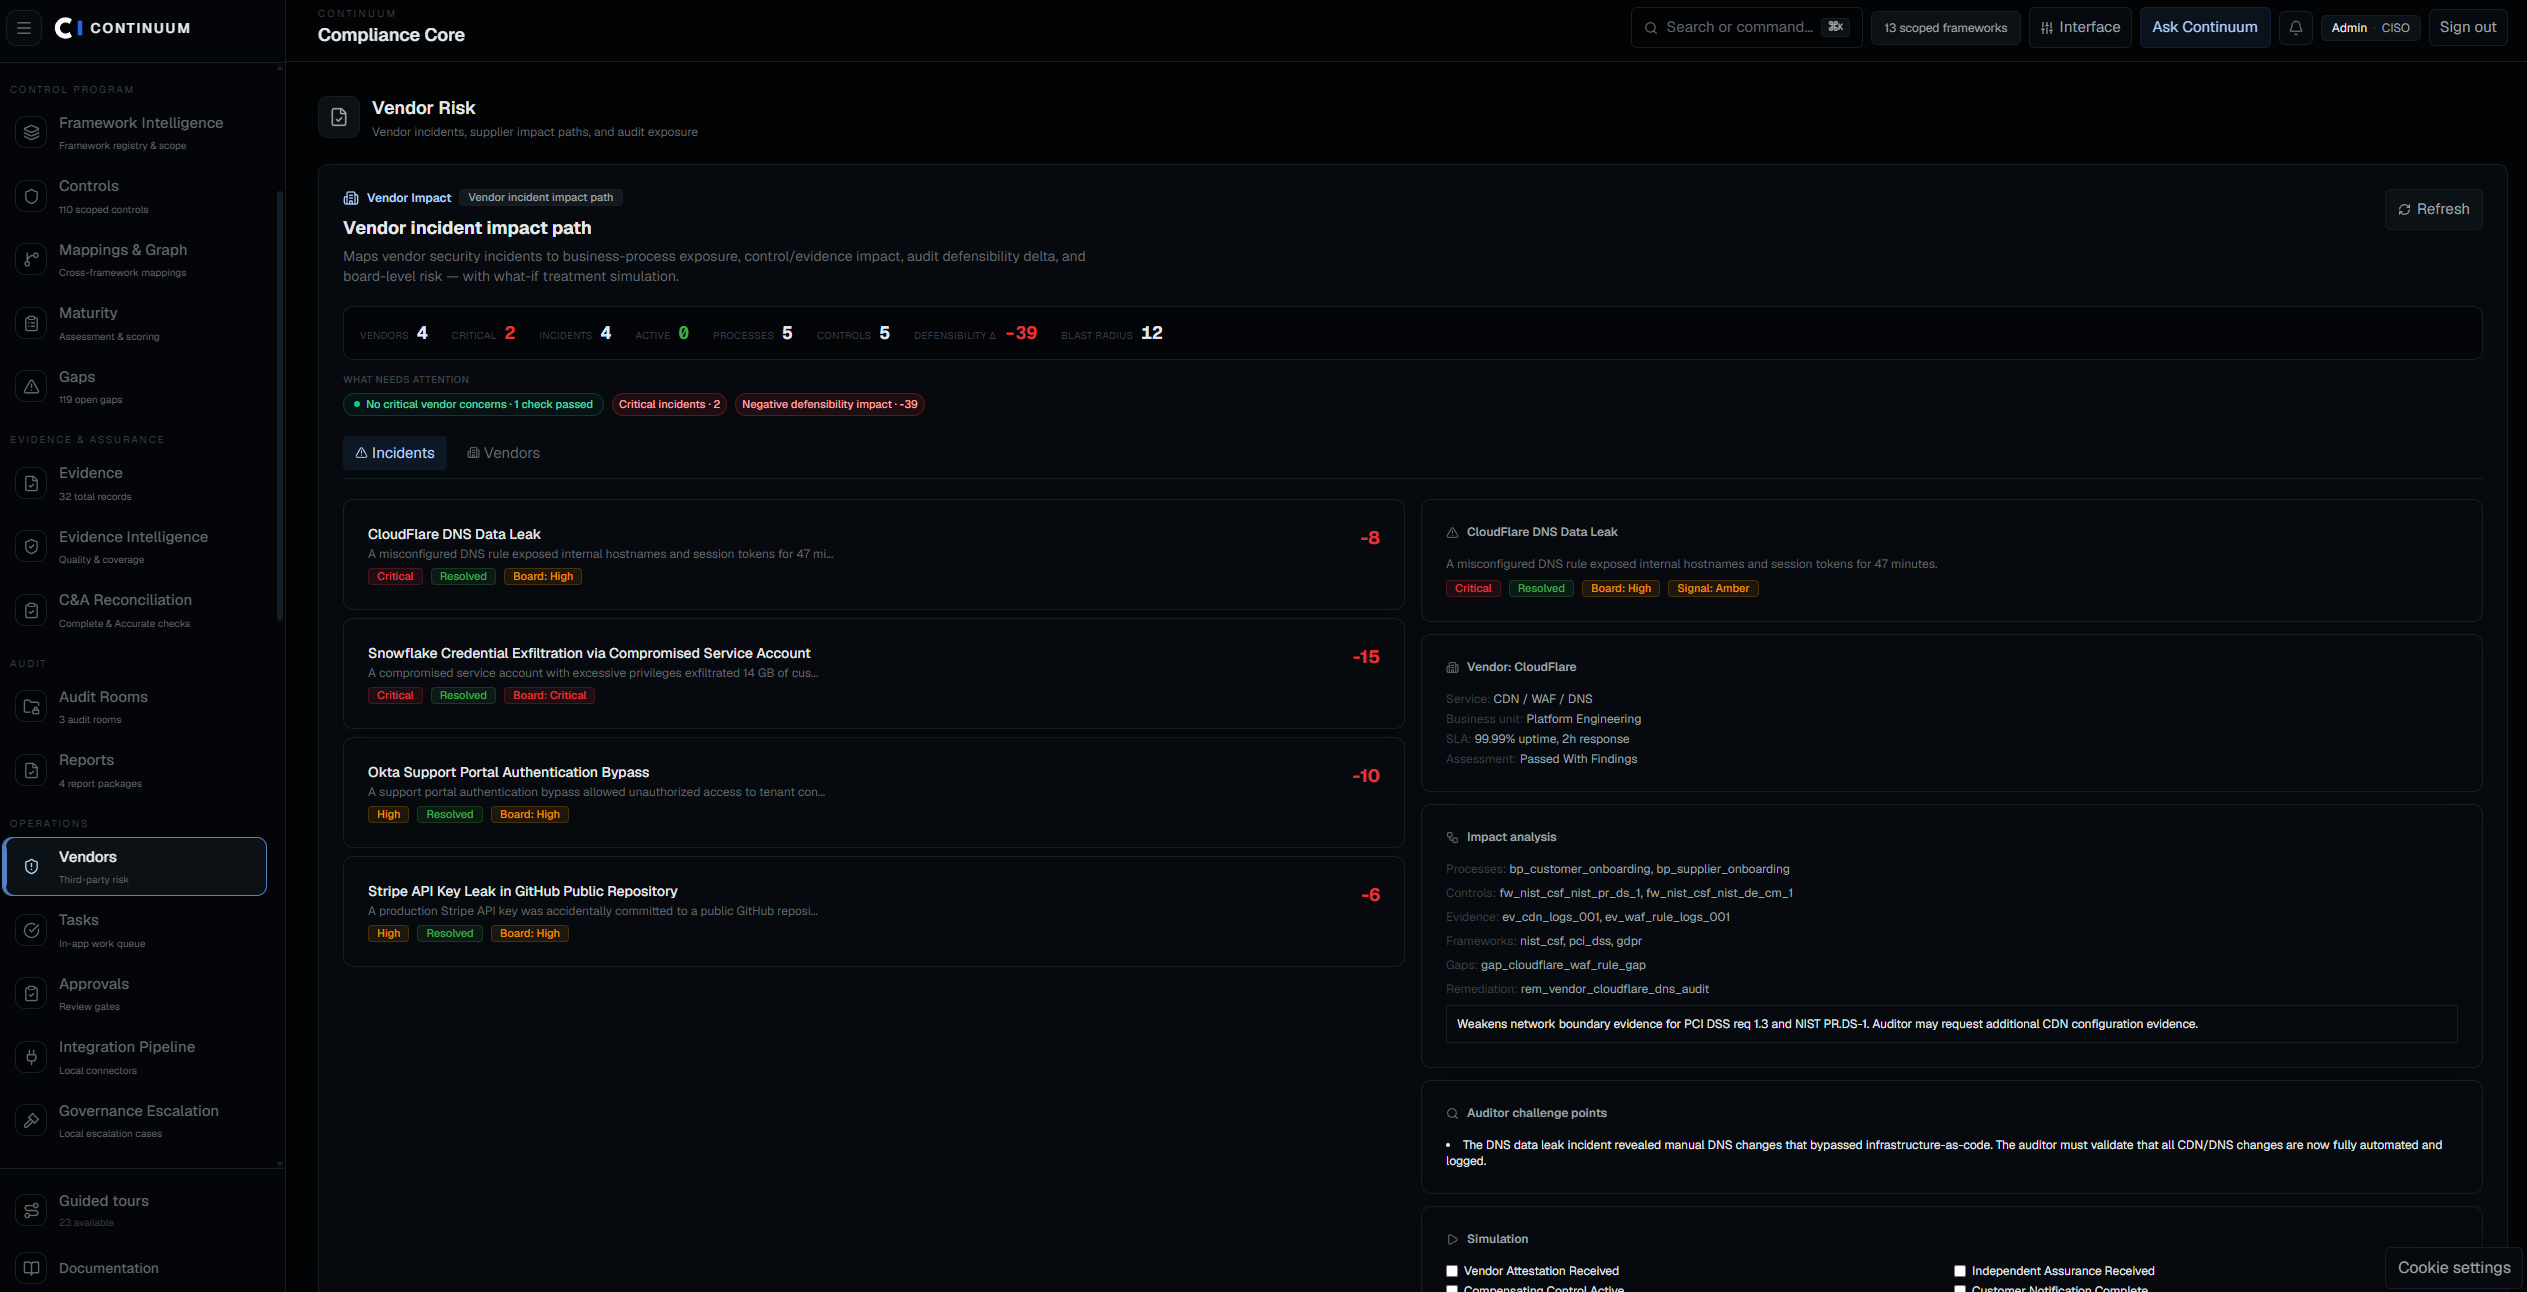Open Approvals in the sidebar
Image resolution: width=2527 pixels, height=1292 pixels.
135,993
